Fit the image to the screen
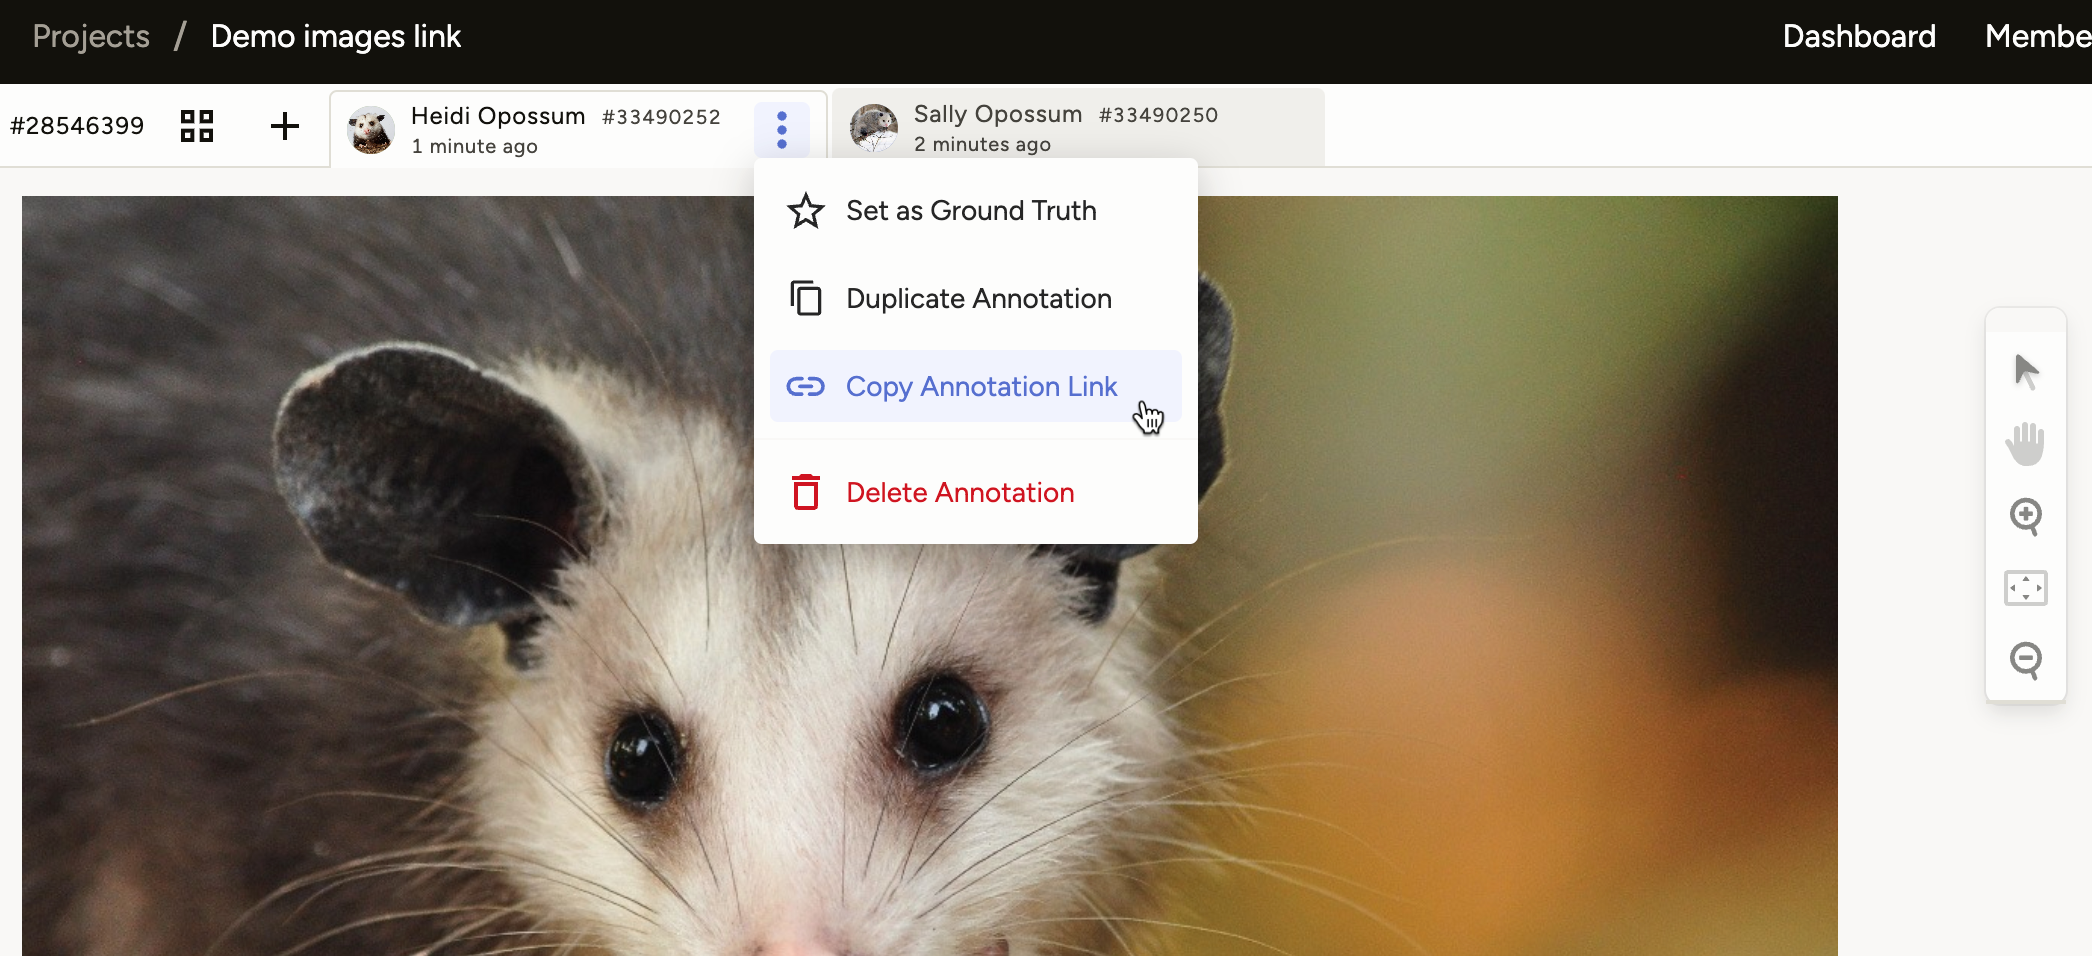This screenshot has height=956, width=2092. 2025,588
